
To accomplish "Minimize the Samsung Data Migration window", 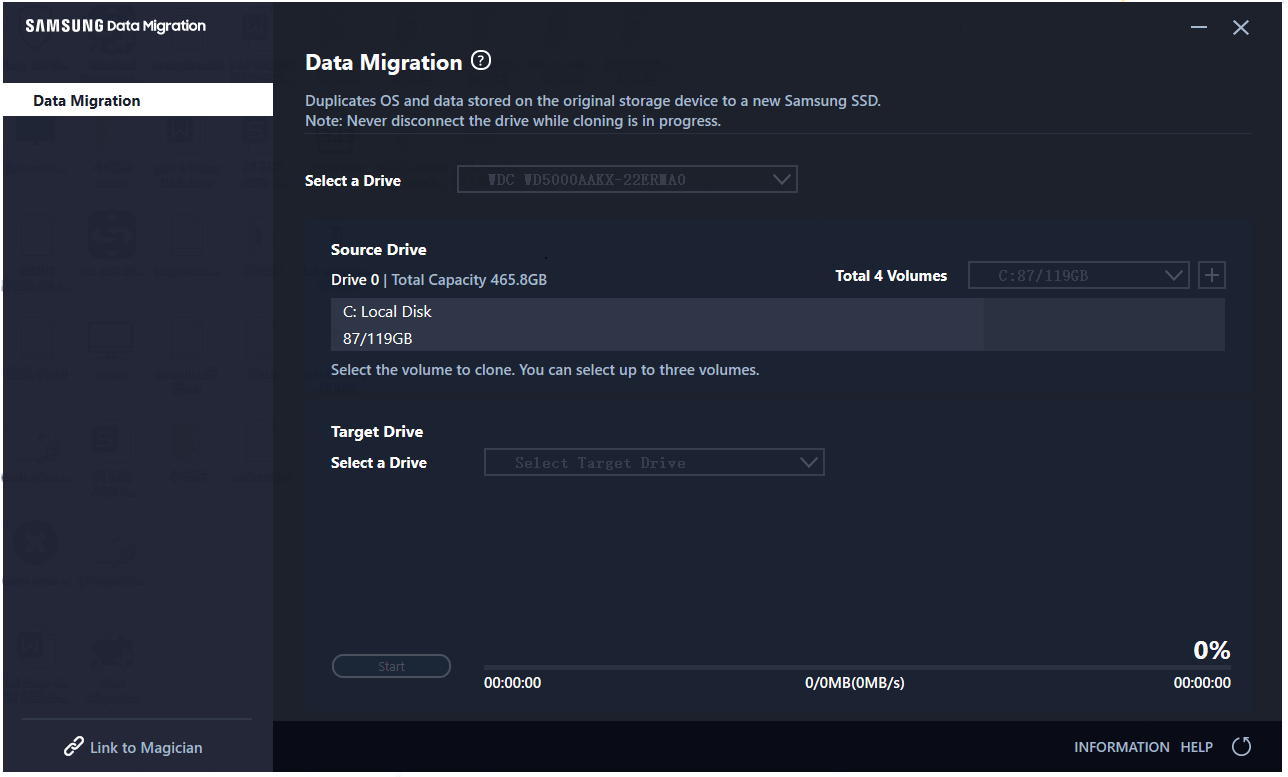I will (1200, 28).
